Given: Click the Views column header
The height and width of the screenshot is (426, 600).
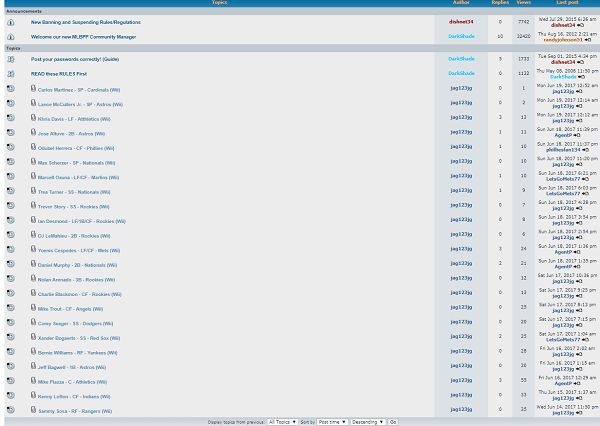Looking at the screenshot, I should (523, 2).
